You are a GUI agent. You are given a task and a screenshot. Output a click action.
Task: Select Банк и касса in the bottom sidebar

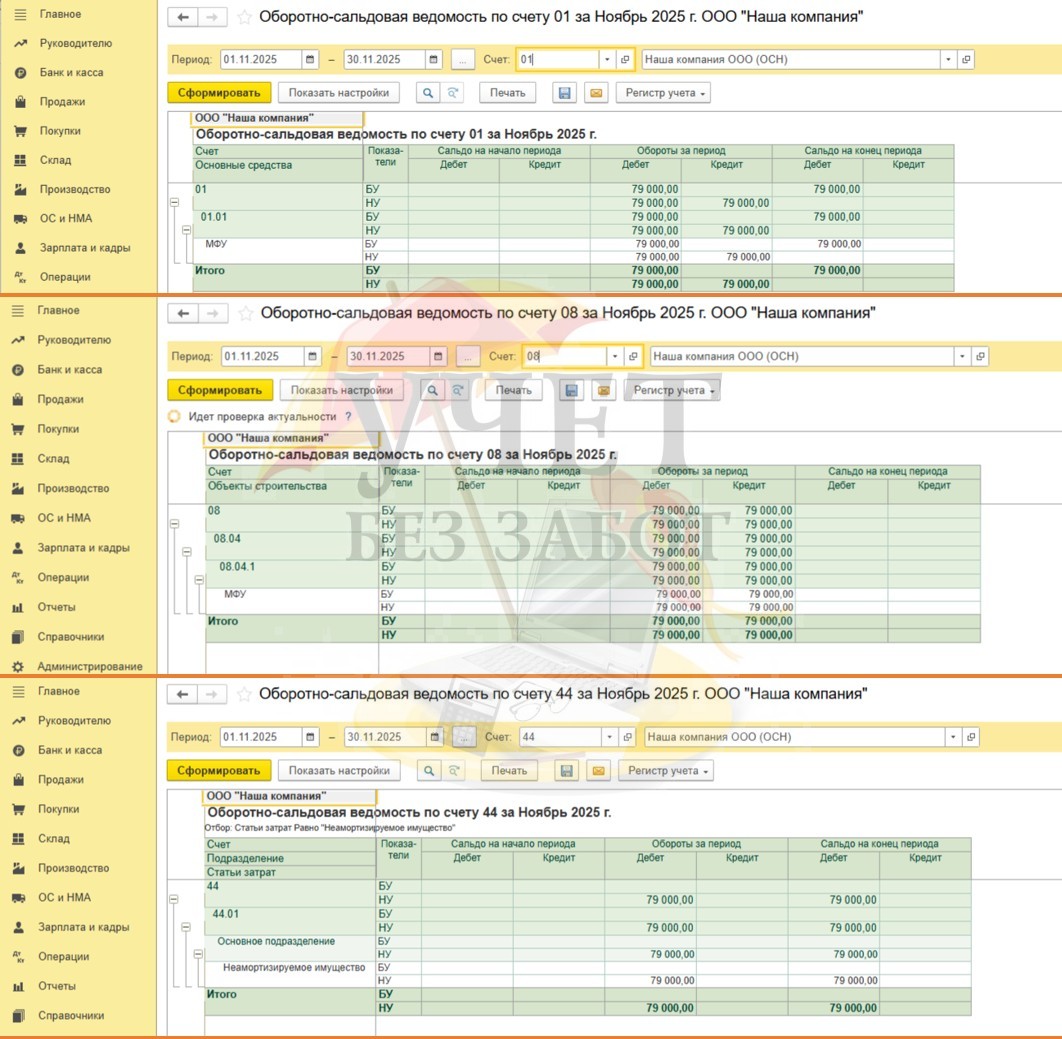pyautogui.click(x=70, y=750)
